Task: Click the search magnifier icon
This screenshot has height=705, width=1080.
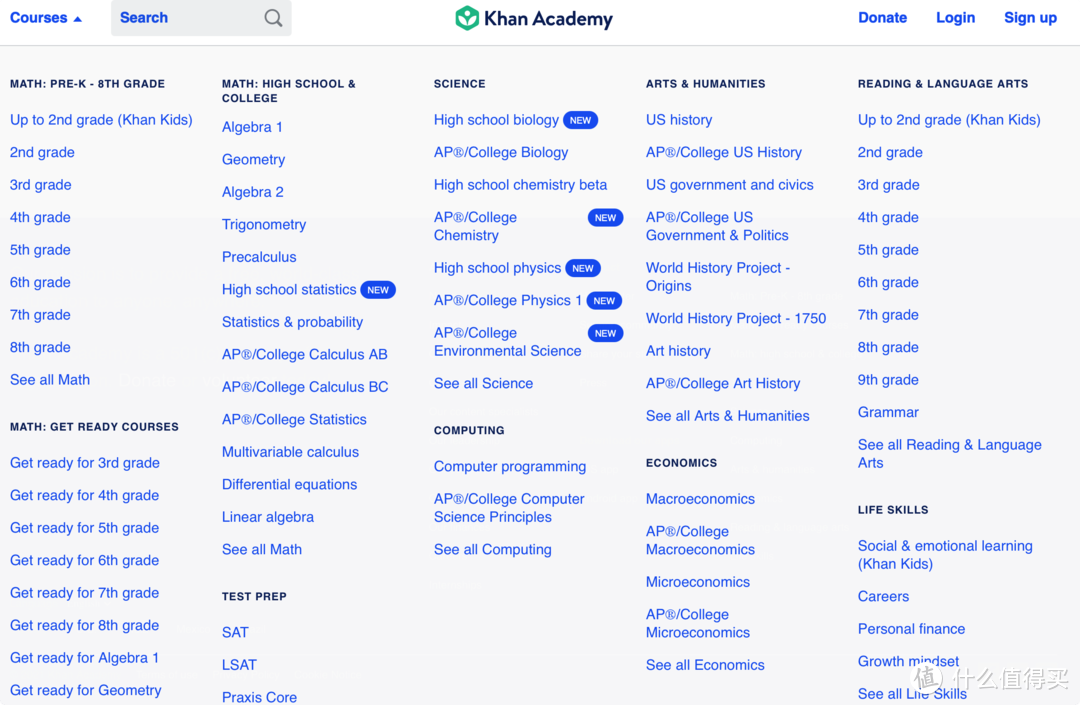Action: pyautogui.click(x=273, y=18)
